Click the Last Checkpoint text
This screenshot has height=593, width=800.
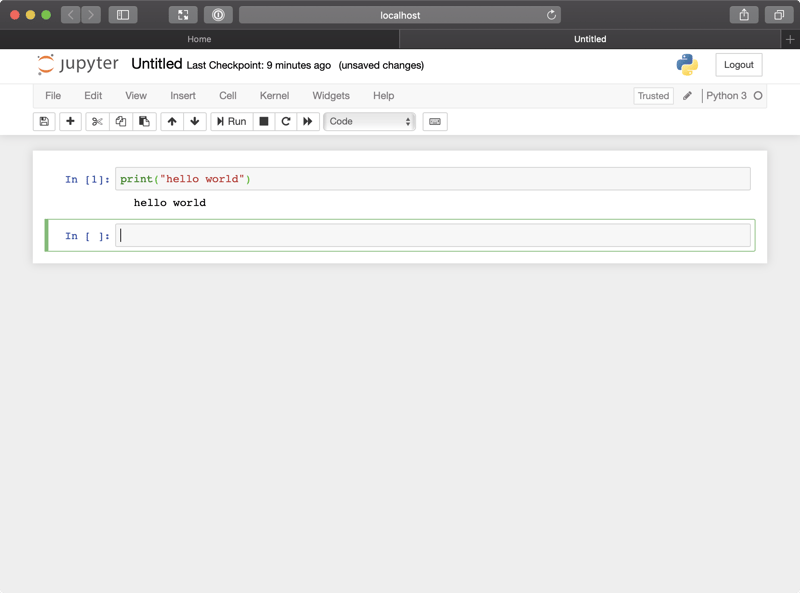tap(258, 65)
